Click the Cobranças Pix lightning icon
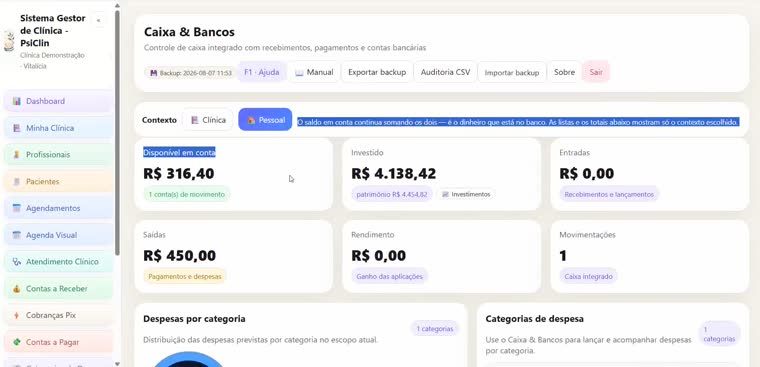The height and width of the screenshot is (367, 760). [x=17, y=315]
